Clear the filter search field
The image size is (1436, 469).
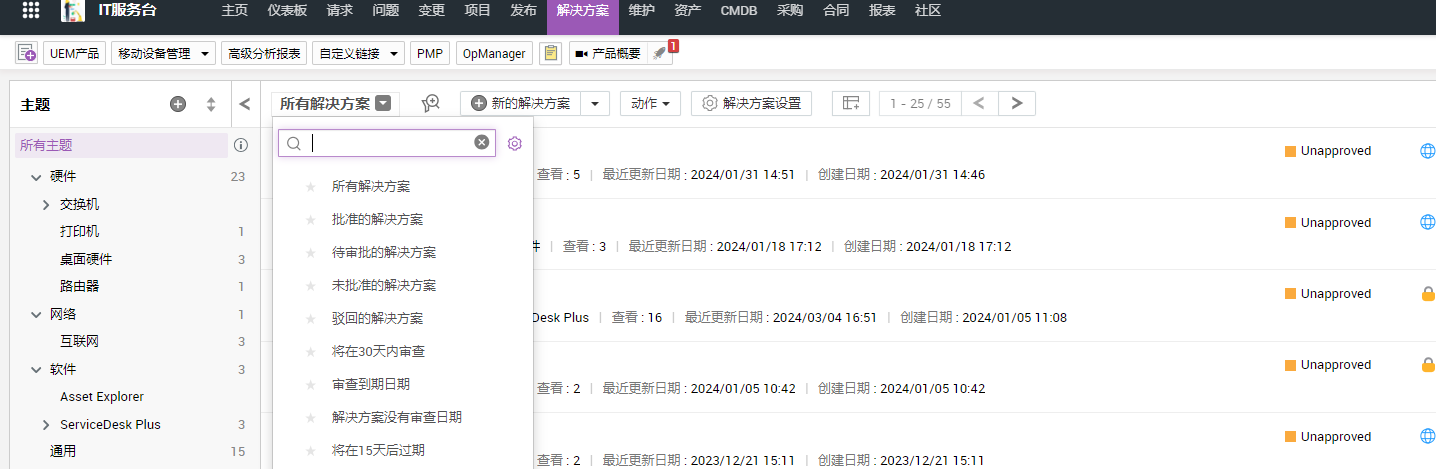point(482,143)
